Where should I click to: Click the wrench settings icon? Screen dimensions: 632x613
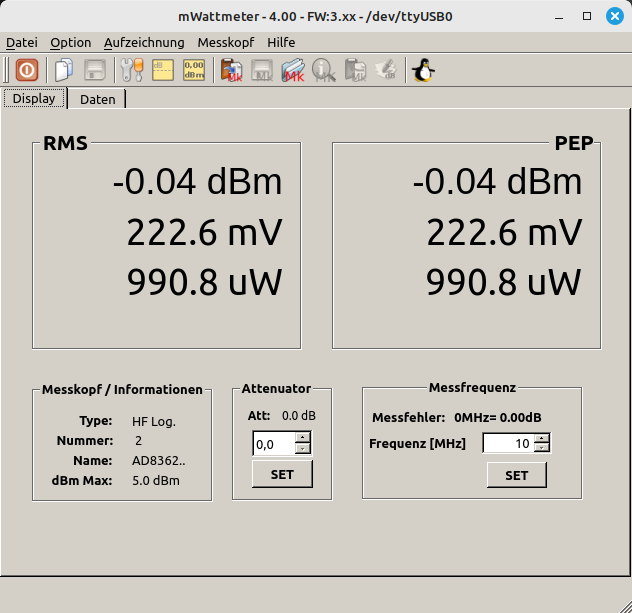131,70
